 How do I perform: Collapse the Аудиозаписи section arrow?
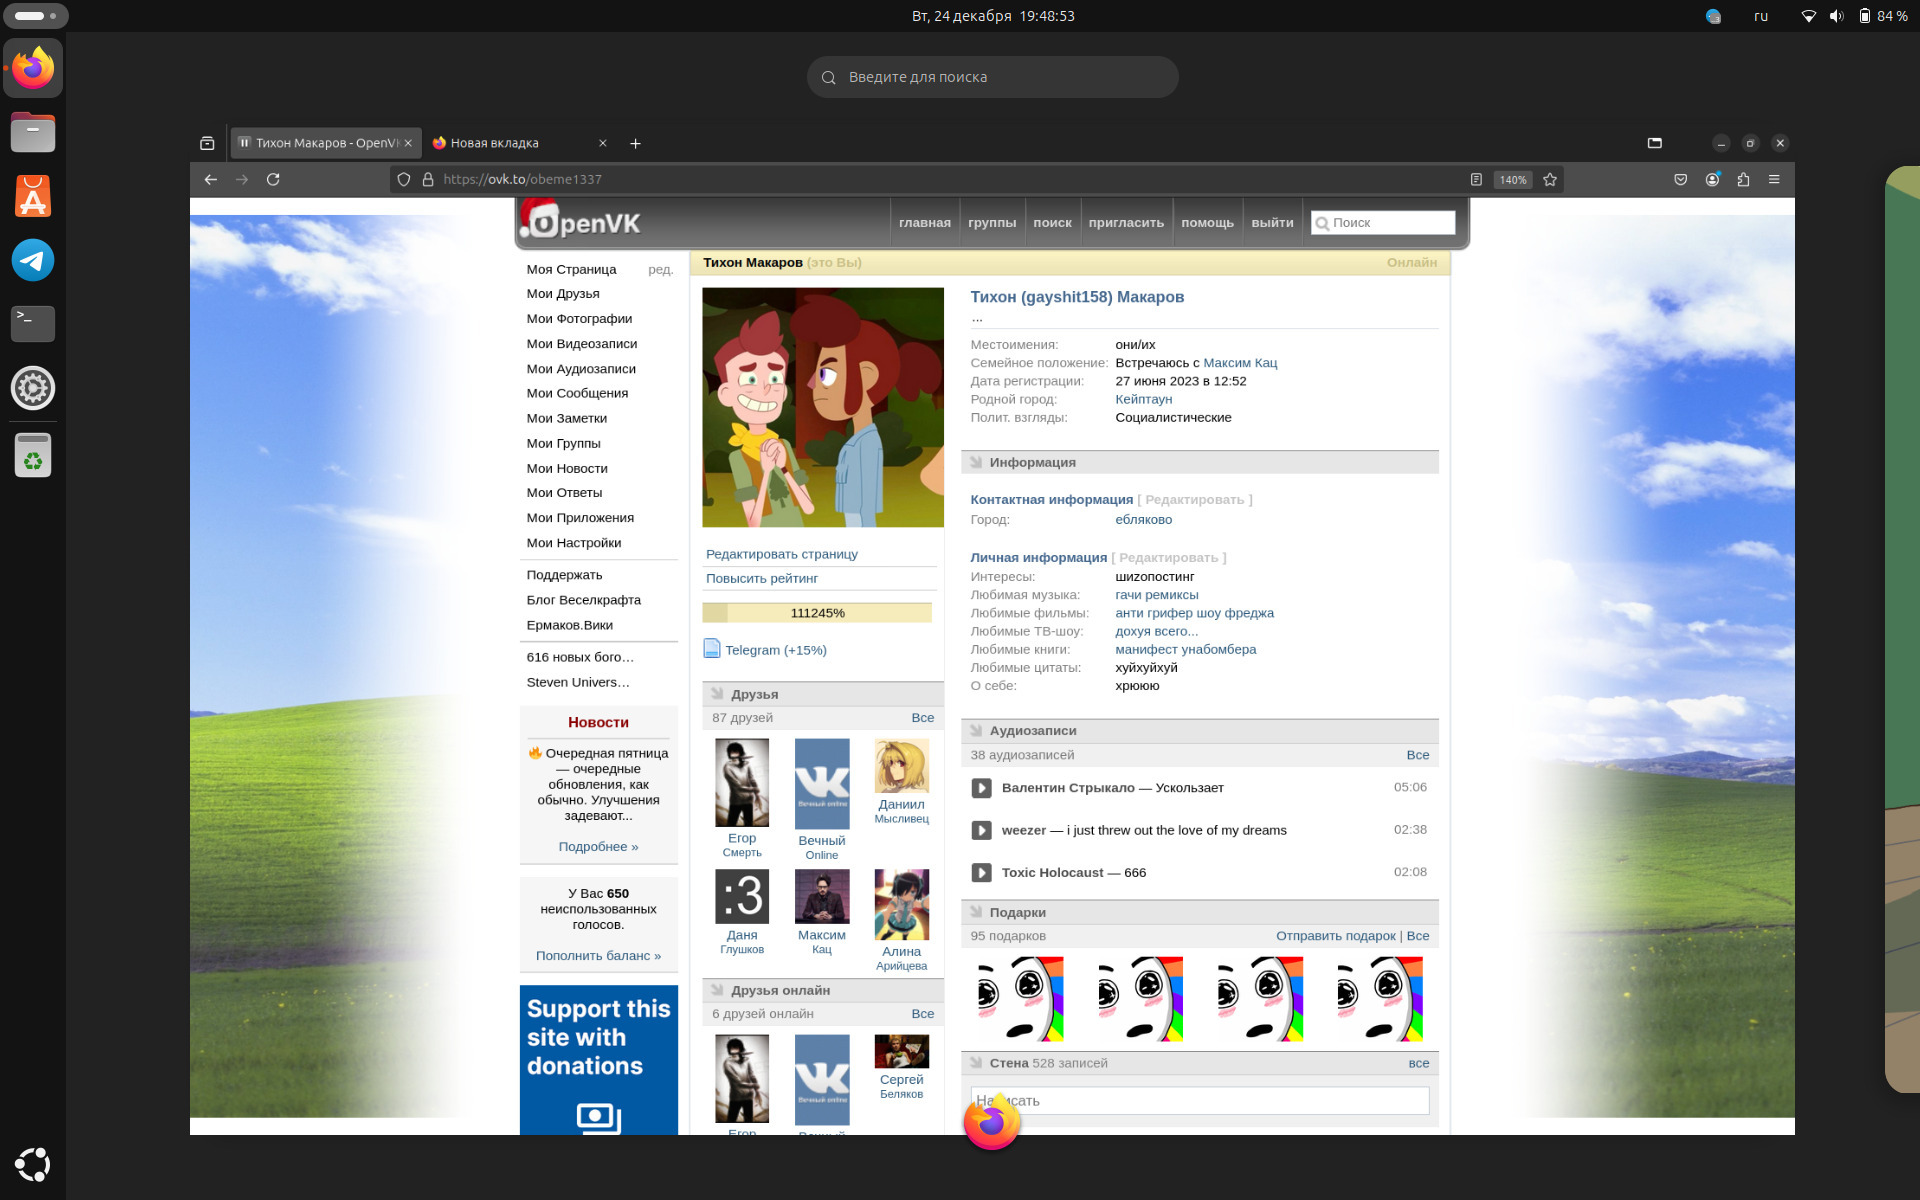coord(976,731)
